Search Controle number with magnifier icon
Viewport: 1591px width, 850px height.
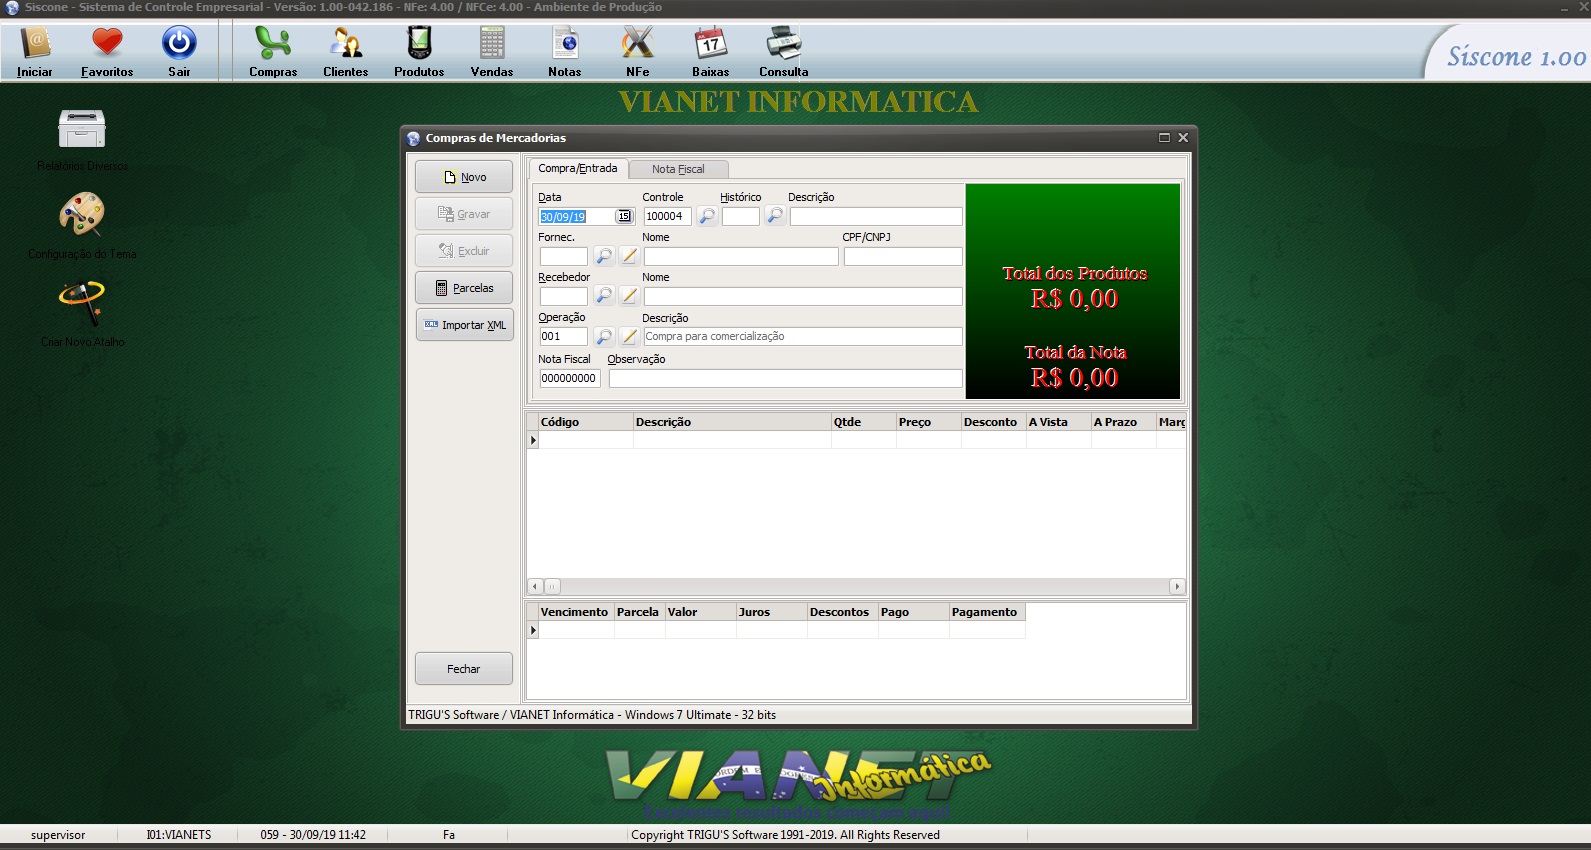pos(707,216)
